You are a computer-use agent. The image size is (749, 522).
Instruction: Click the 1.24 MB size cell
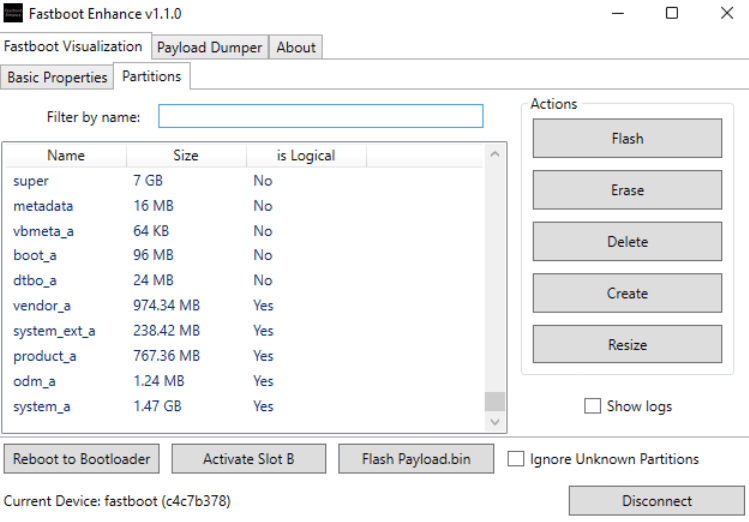coord(159,381)
